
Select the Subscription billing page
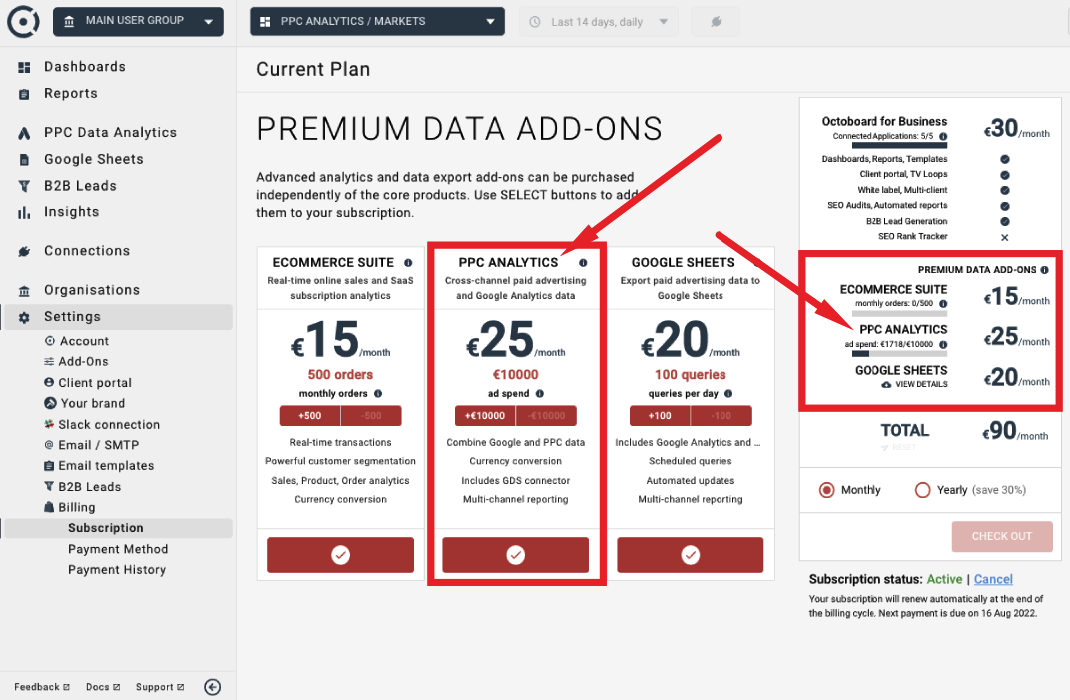[106, 528]
